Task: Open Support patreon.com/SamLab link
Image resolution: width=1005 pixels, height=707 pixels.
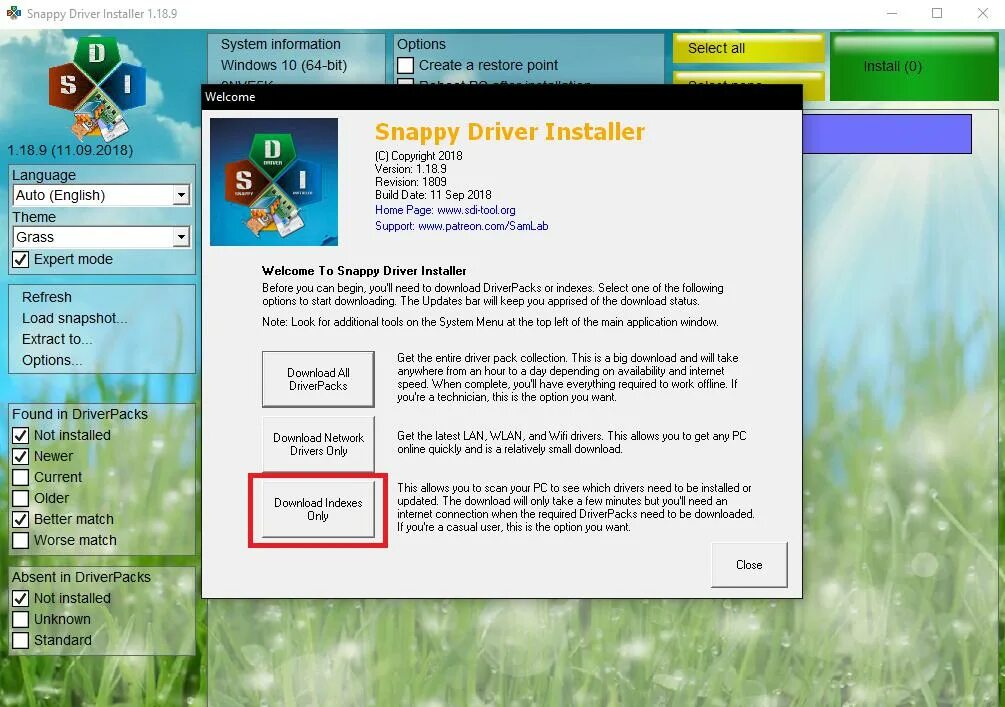Action: (461, 226)
